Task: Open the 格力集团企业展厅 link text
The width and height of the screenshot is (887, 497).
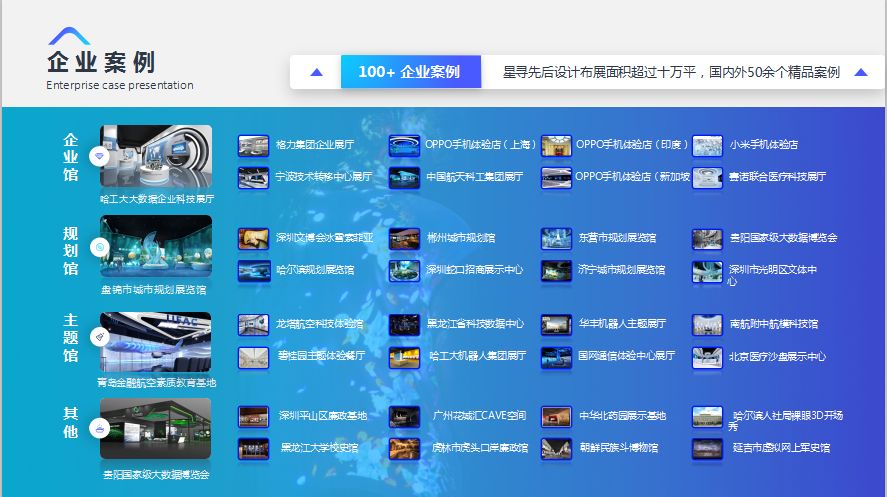Action: 315,145
